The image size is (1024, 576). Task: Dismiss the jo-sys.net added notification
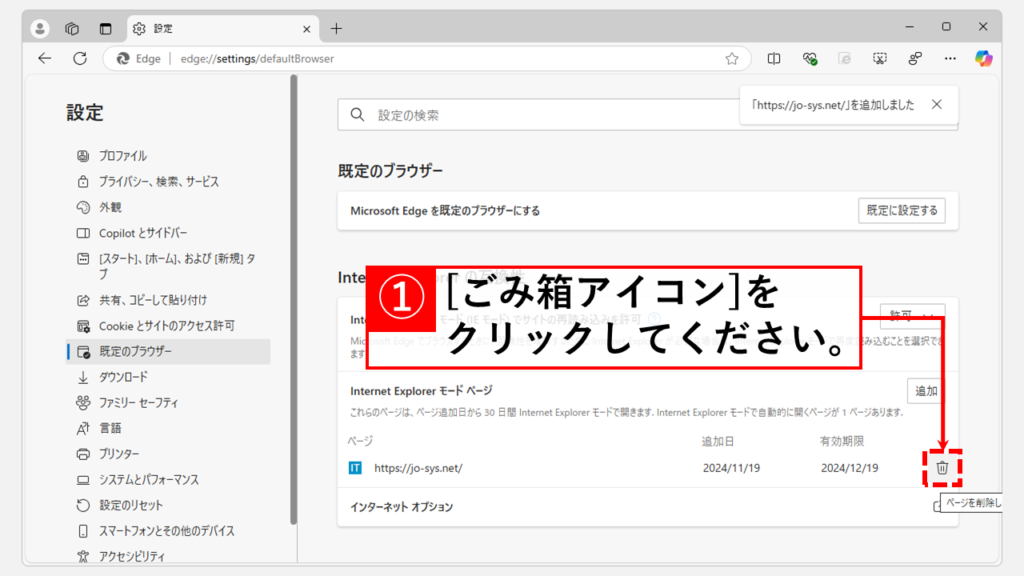(x=936, y=104)
